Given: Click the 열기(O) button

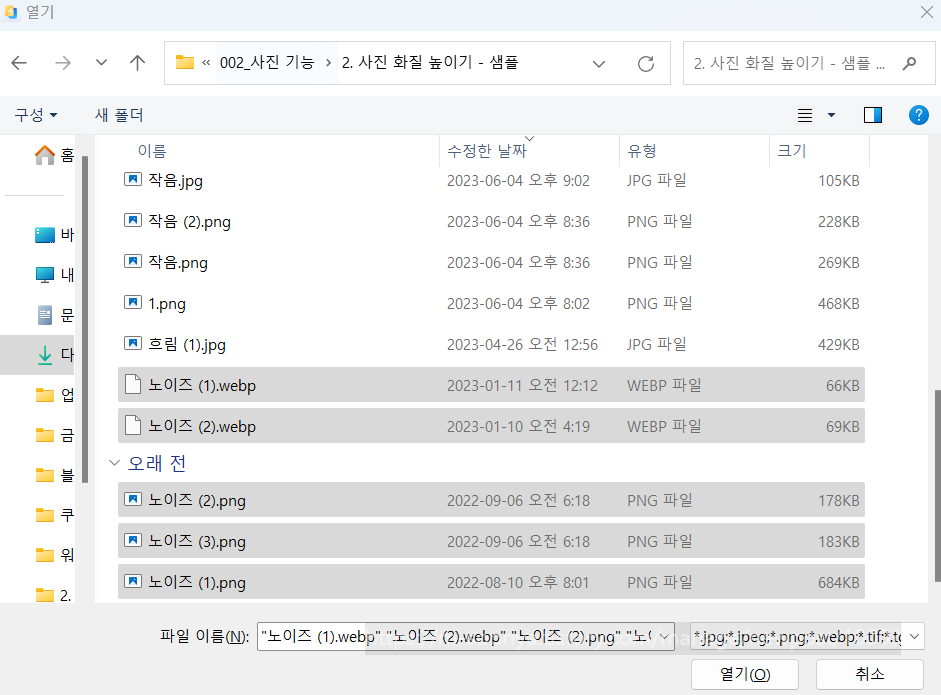Looking at the screenshot, I should click(745, 674).
